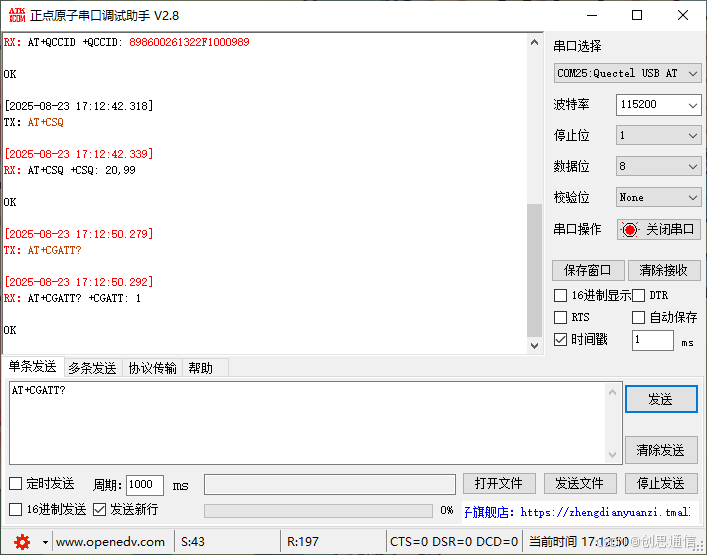Viewport: 707px width, 555px height.
Task: Open the stop bits dropdown showing 1
Action: point(658,135)
